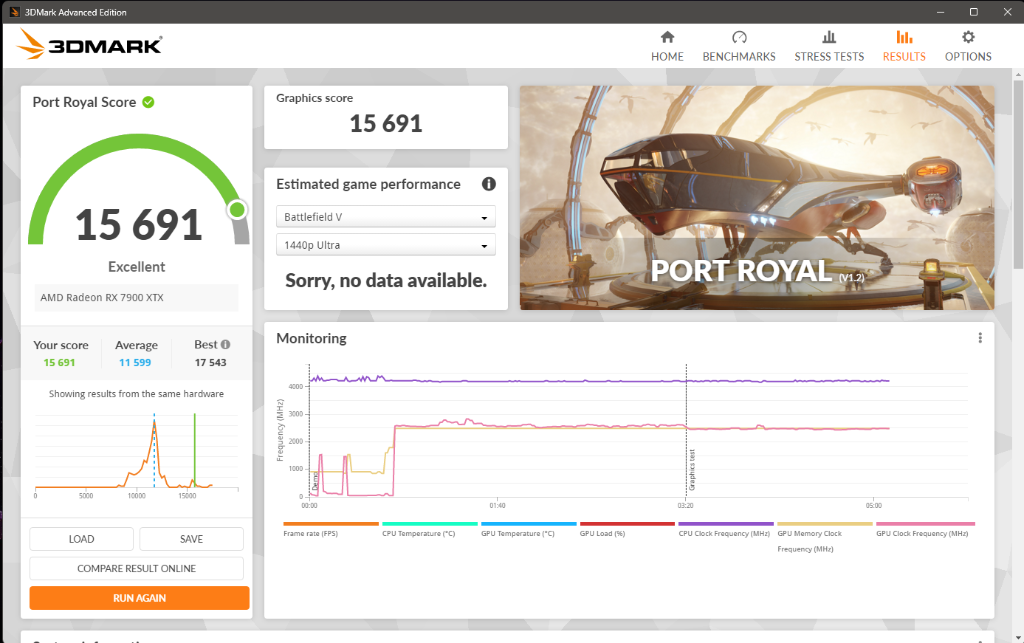
Task: Click the 'Sorry, no data available.' message
Action: 386,281
